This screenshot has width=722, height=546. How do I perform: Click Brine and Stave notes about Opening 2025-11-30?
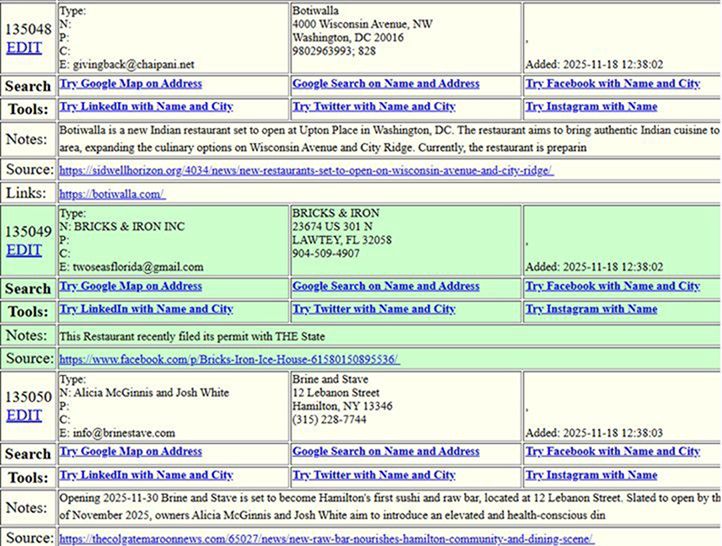coord(390,506)
